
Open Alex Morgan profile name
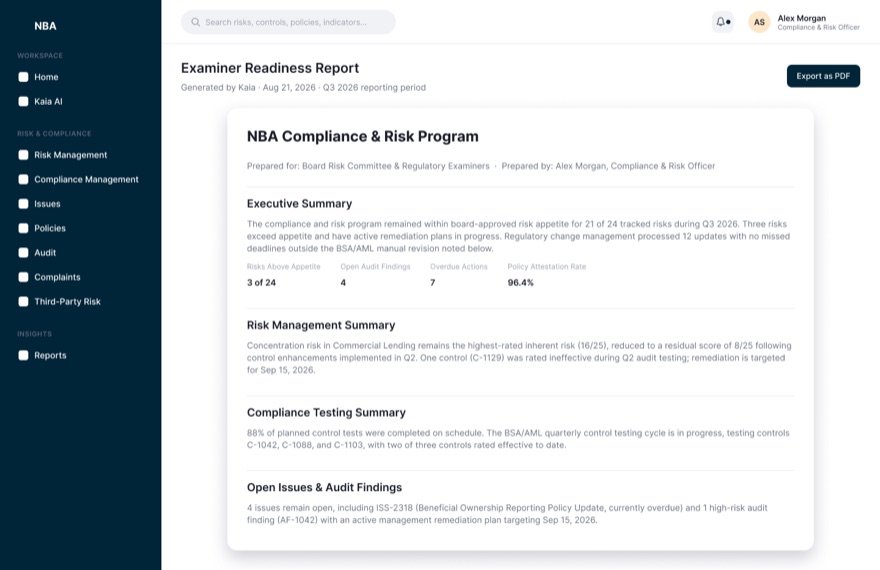point(801,18)
